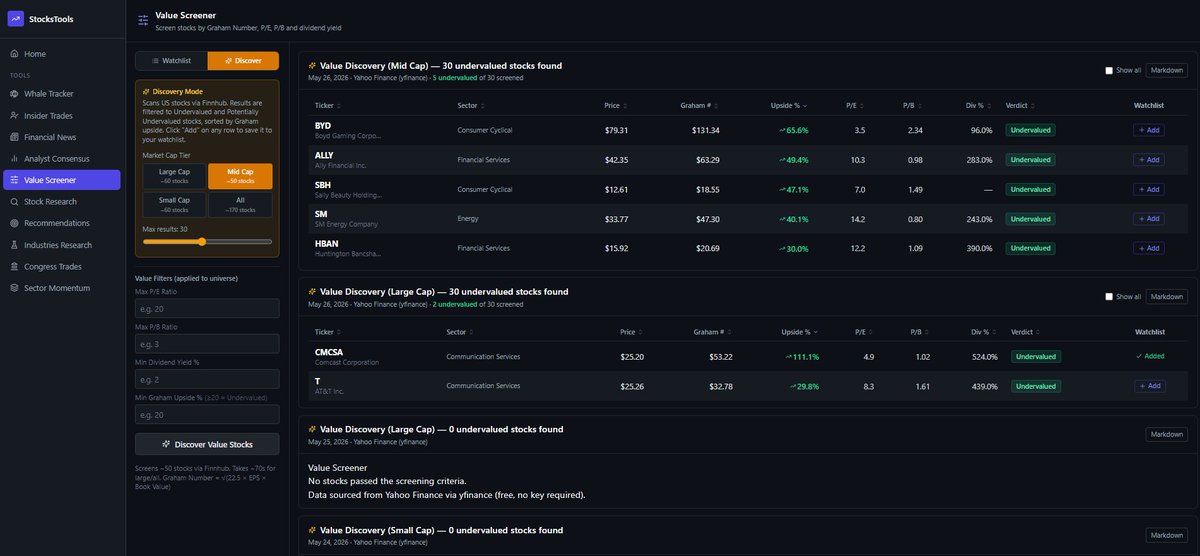This screenshot has height=556, width=1200.
Task: Click the Stock Research magnifier icon
Action: click(x=14, y=201)
